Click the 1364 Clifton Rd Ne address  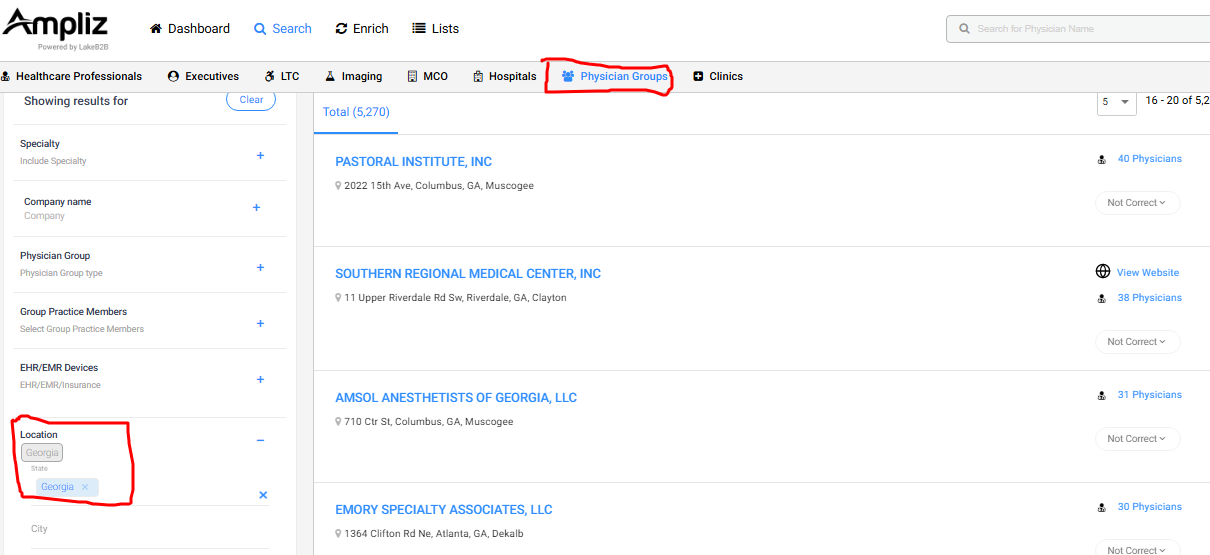(433, 534)
